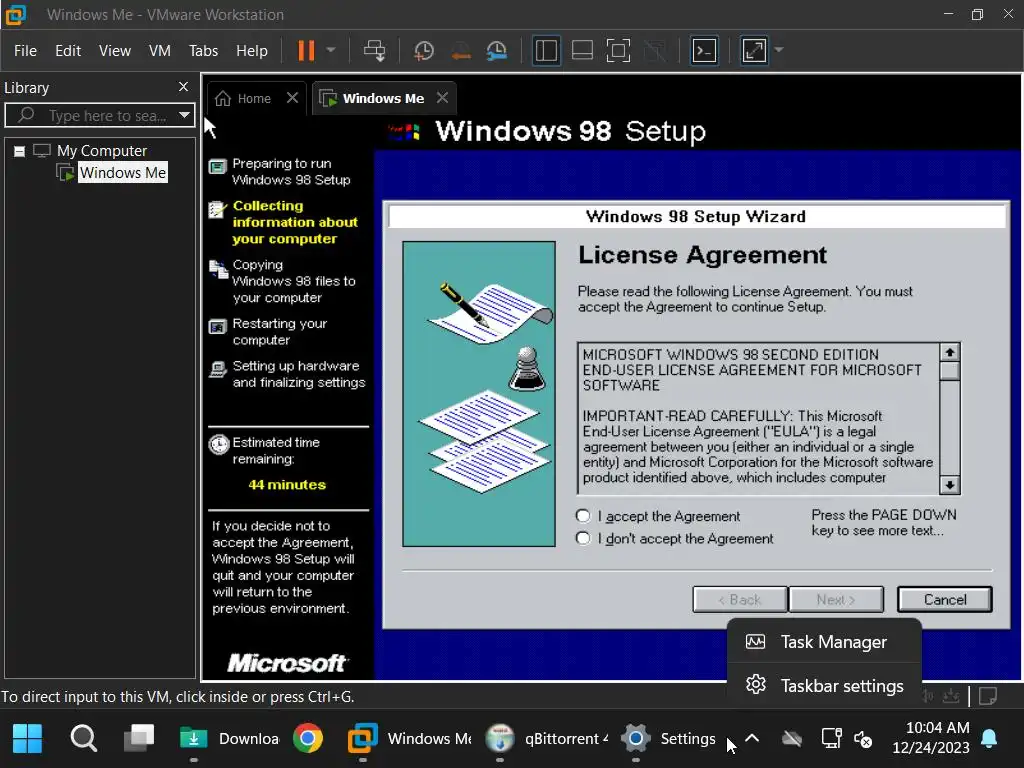Open the File menu
The height and width of the screenshot is (768, 1024).
pyautogui.click(x=25, y=50)
